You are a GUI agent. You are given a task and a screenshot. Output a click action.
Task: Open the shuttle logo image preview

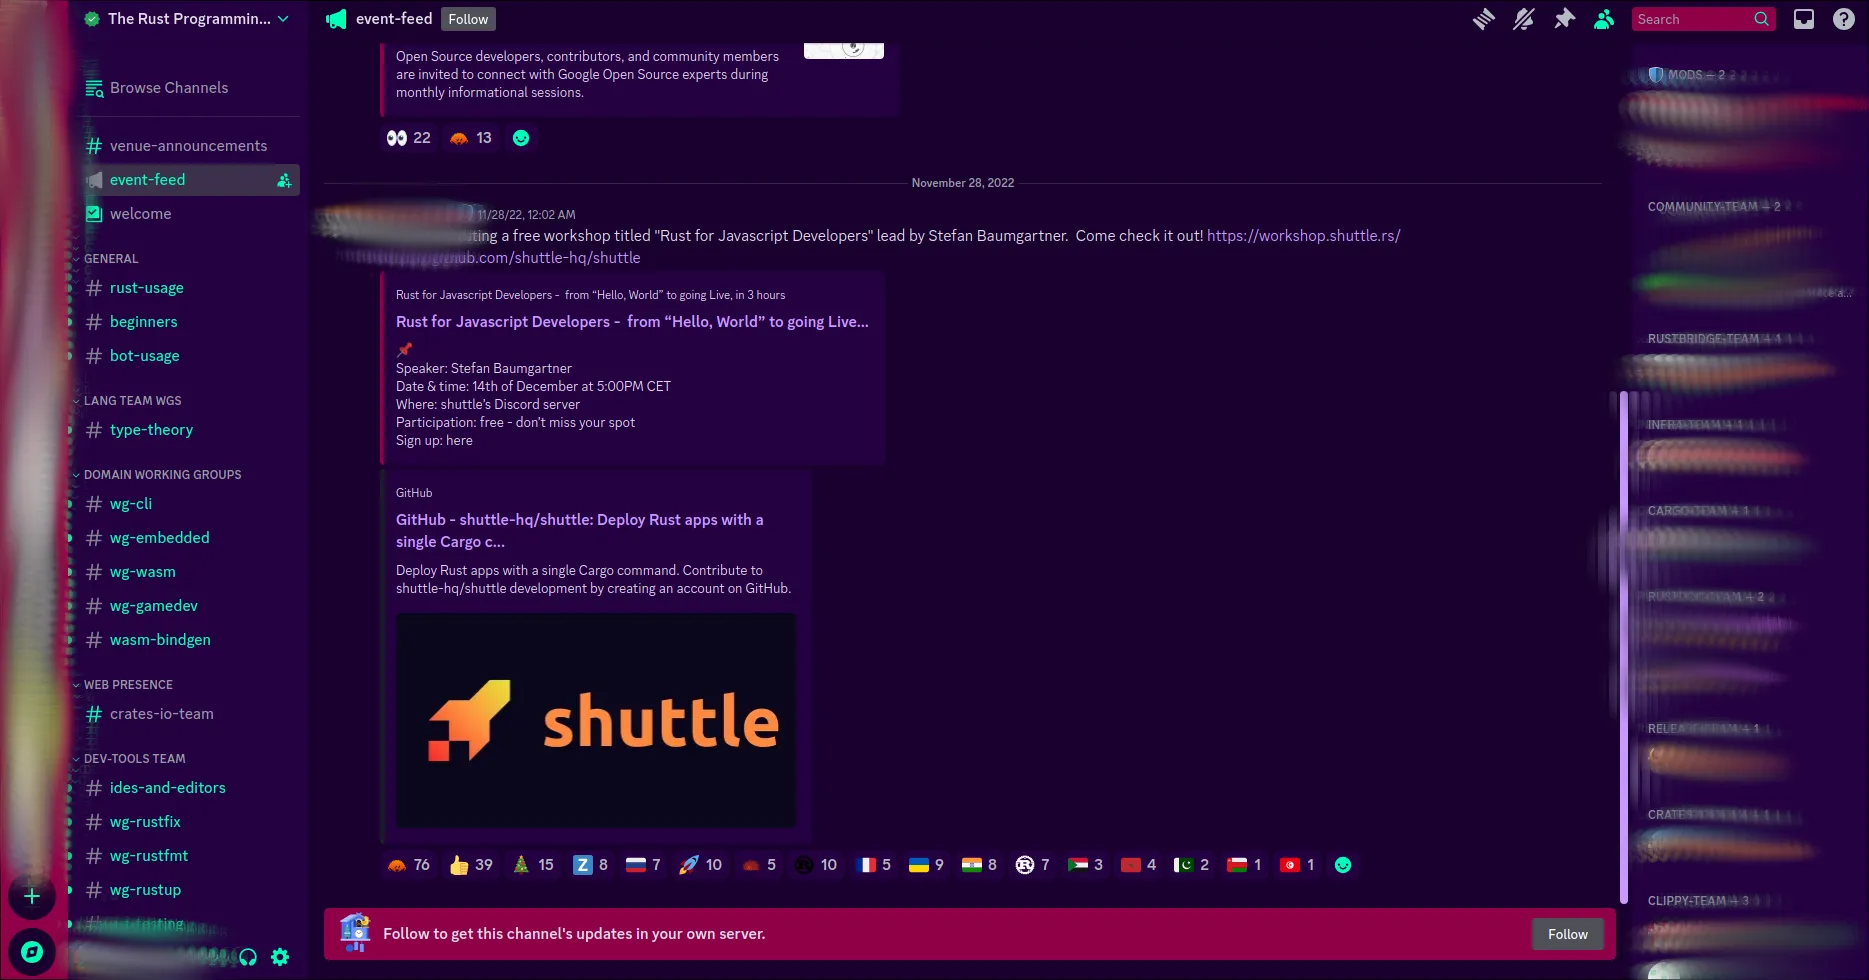click(x=596, y=720)
